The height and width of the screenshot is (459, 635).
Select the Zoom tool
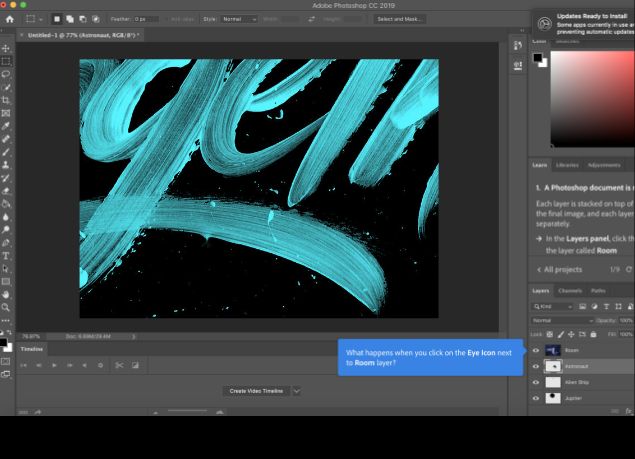[6, 308]
